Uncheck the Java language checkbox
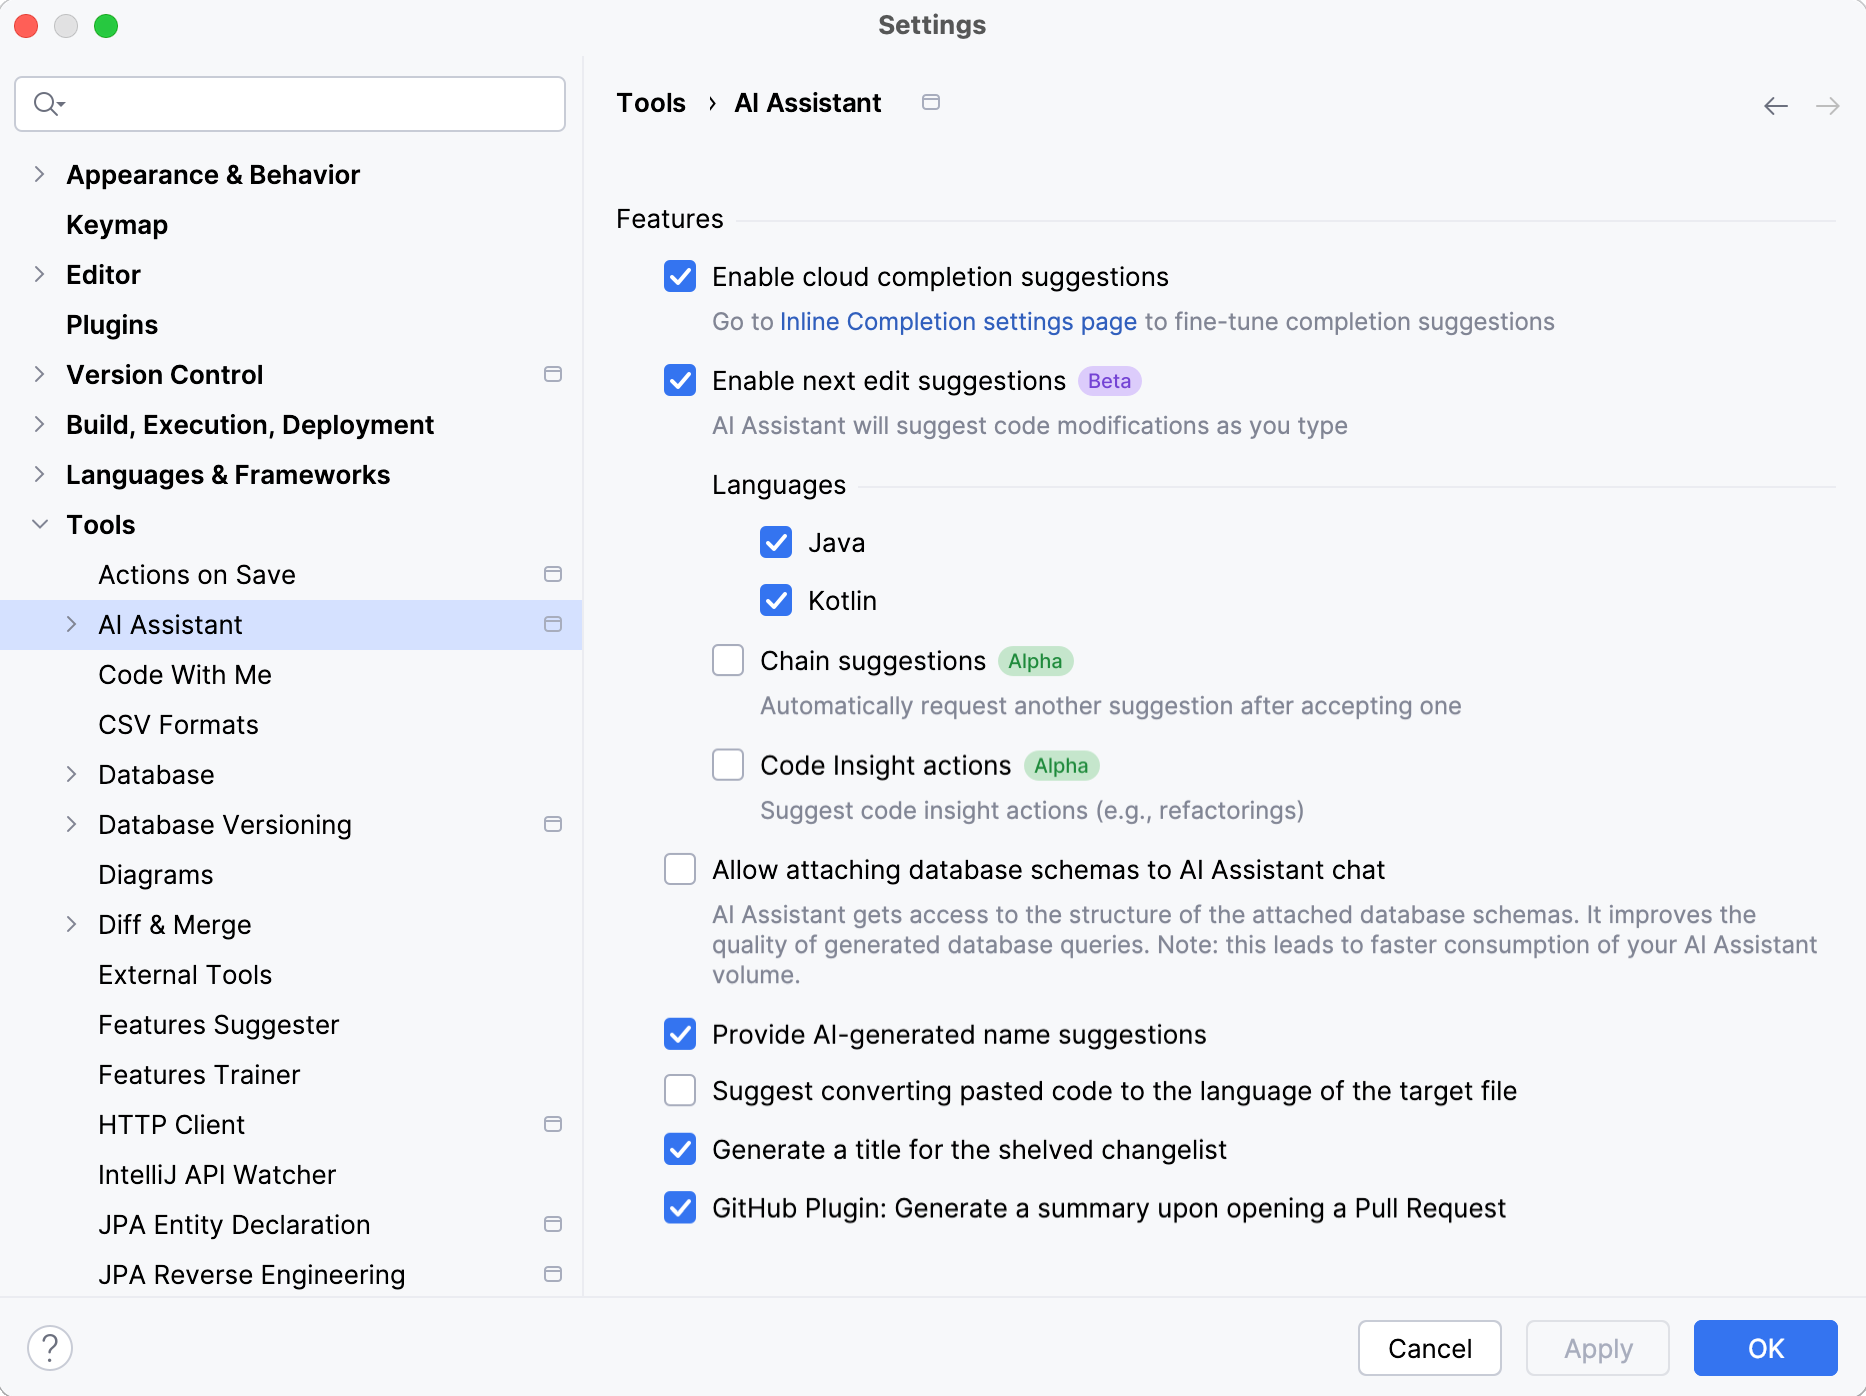 pyautogui.click(x=776, y=542)
